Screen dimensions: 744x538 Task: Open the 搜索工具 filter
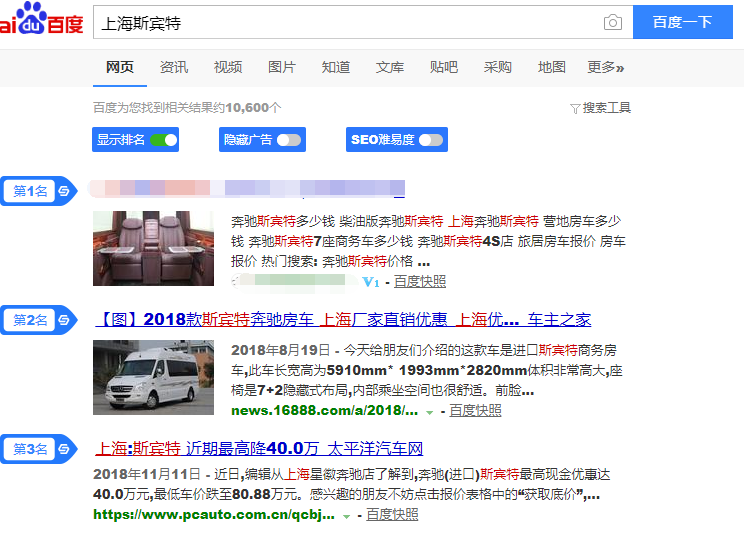tap(600, 108)
